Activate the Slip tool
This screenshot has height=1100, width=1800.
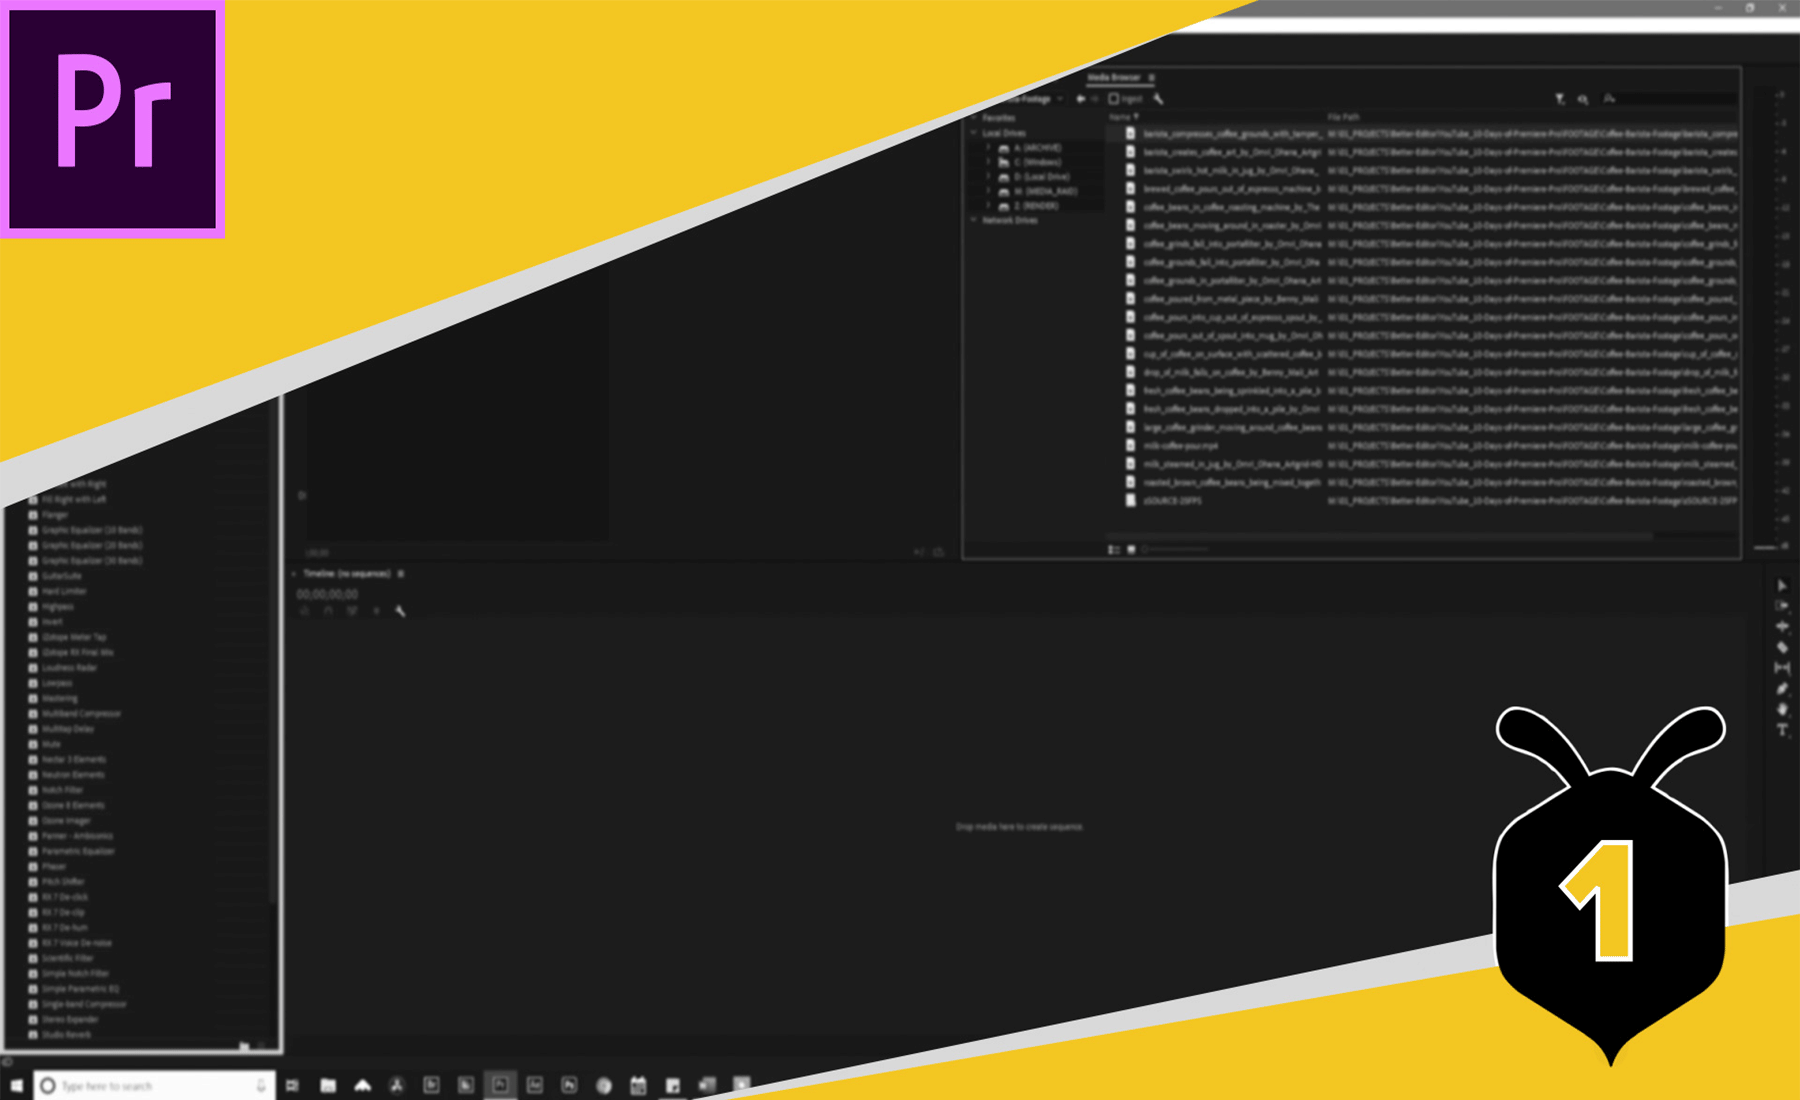1782,668
